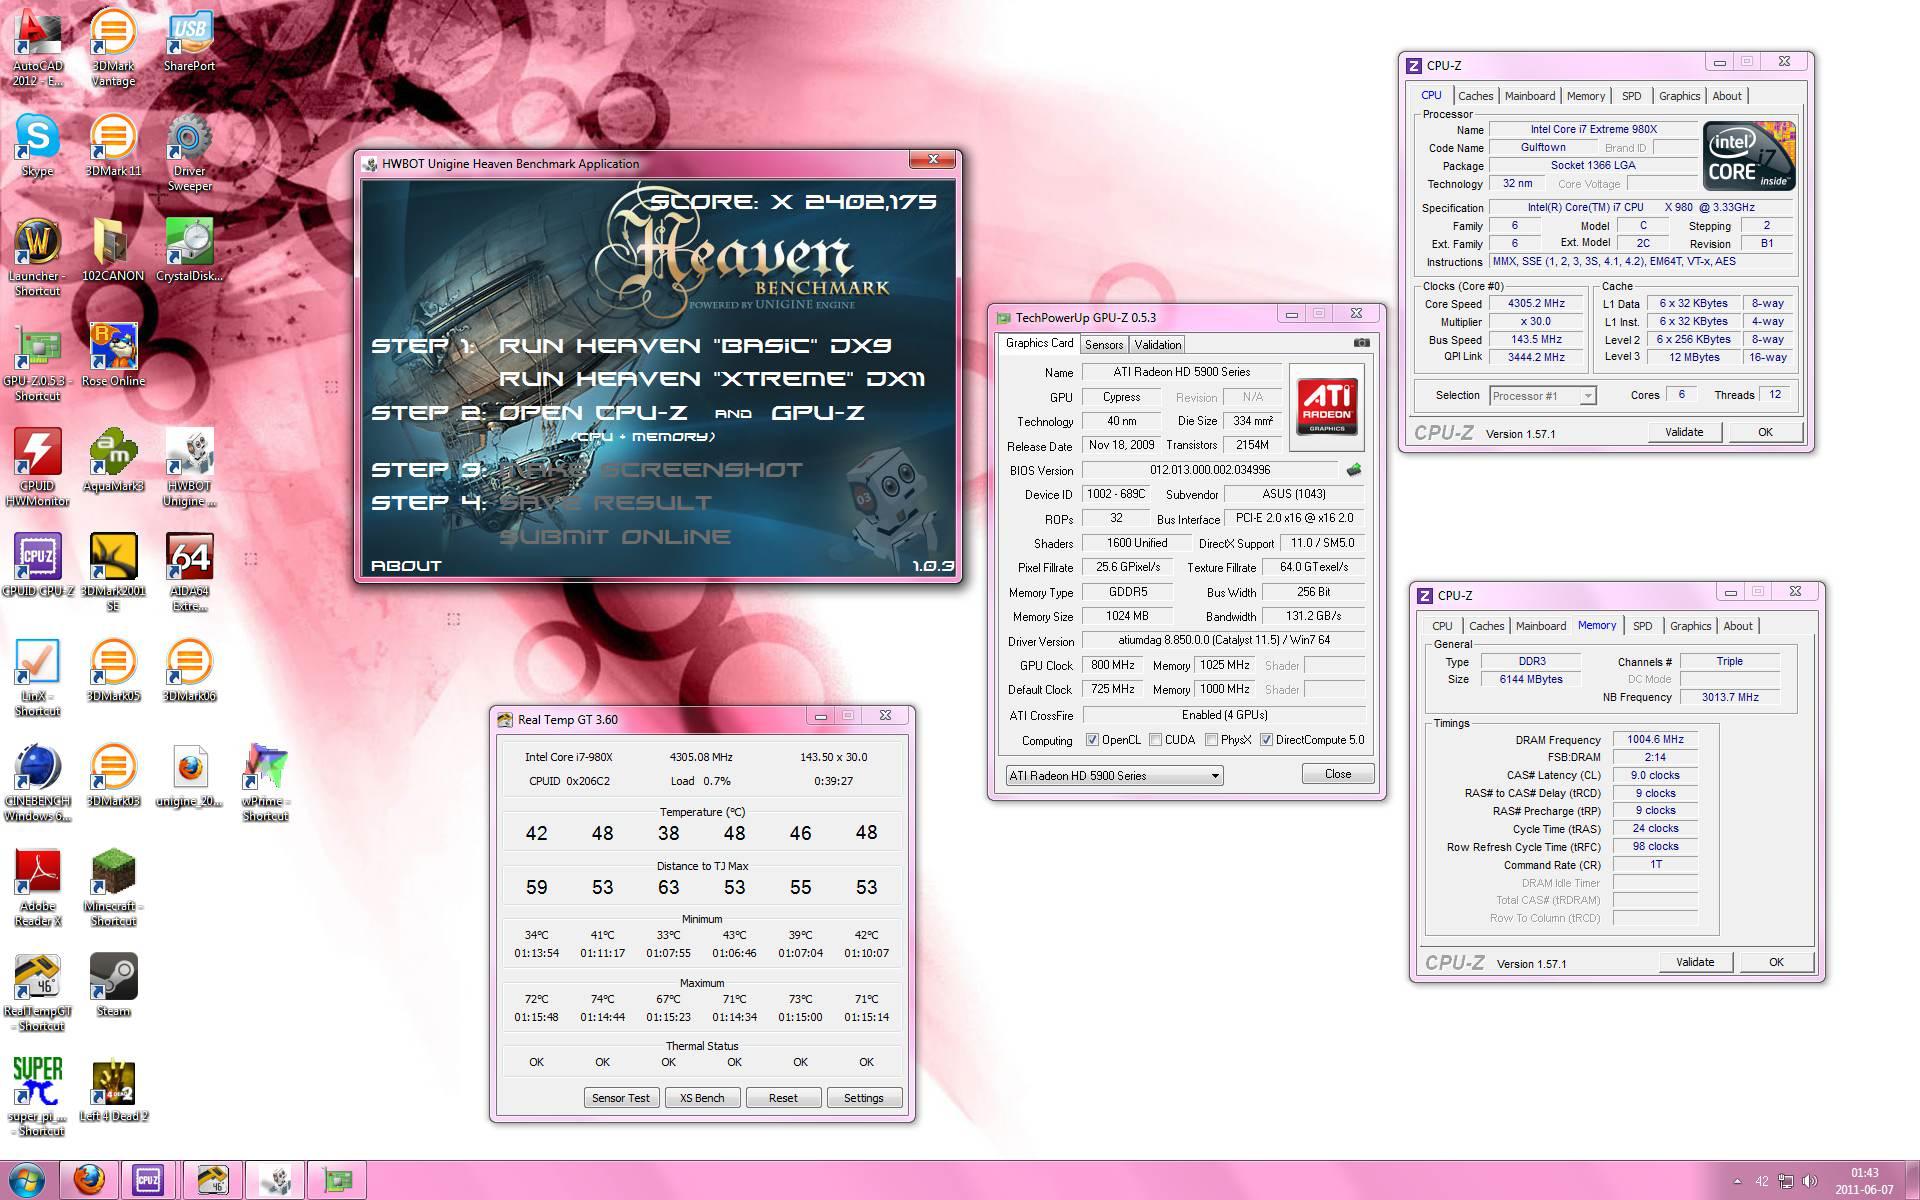1920x1200 pixels.
Task: Click the Sensor Test button in Real Temp
Action: pyautogui.click(x=620, y=1098)
